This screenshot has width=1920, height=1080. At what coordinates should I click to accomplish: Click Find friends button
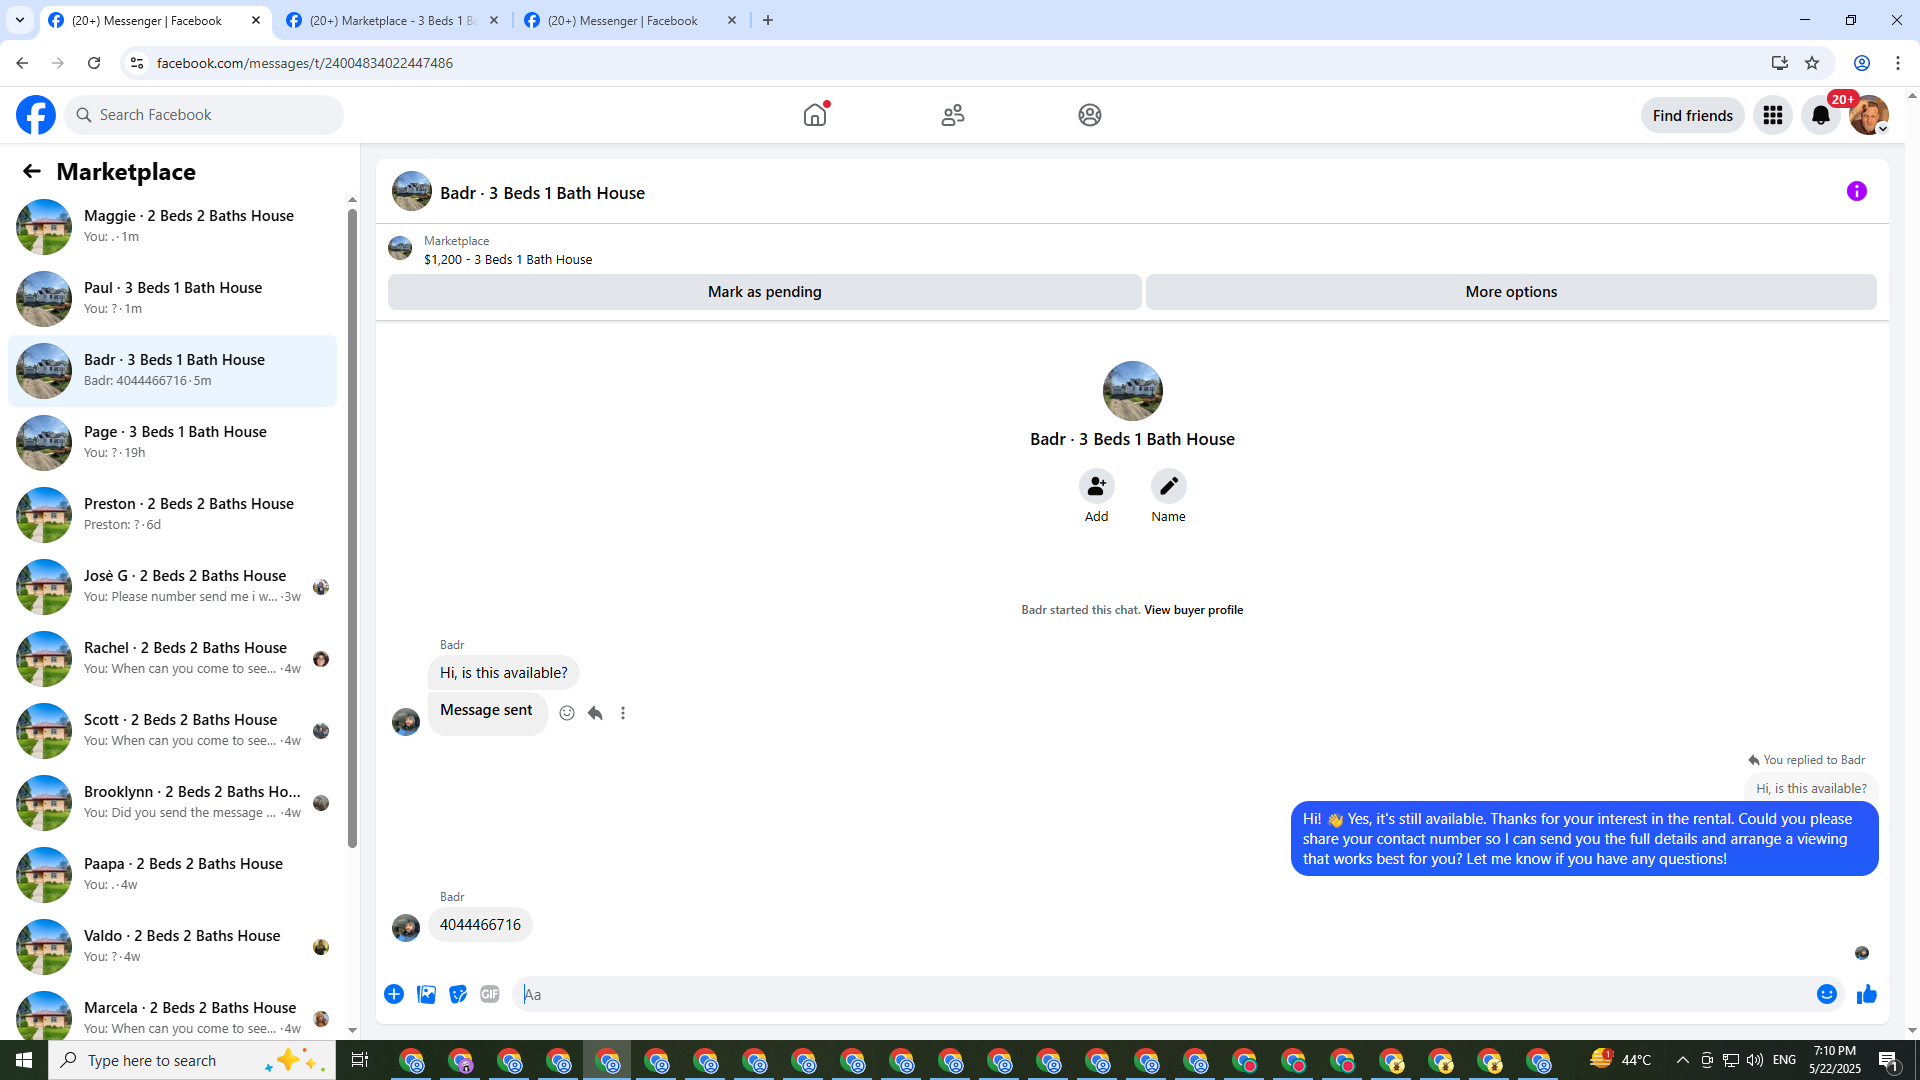[x=1692, y=115]
